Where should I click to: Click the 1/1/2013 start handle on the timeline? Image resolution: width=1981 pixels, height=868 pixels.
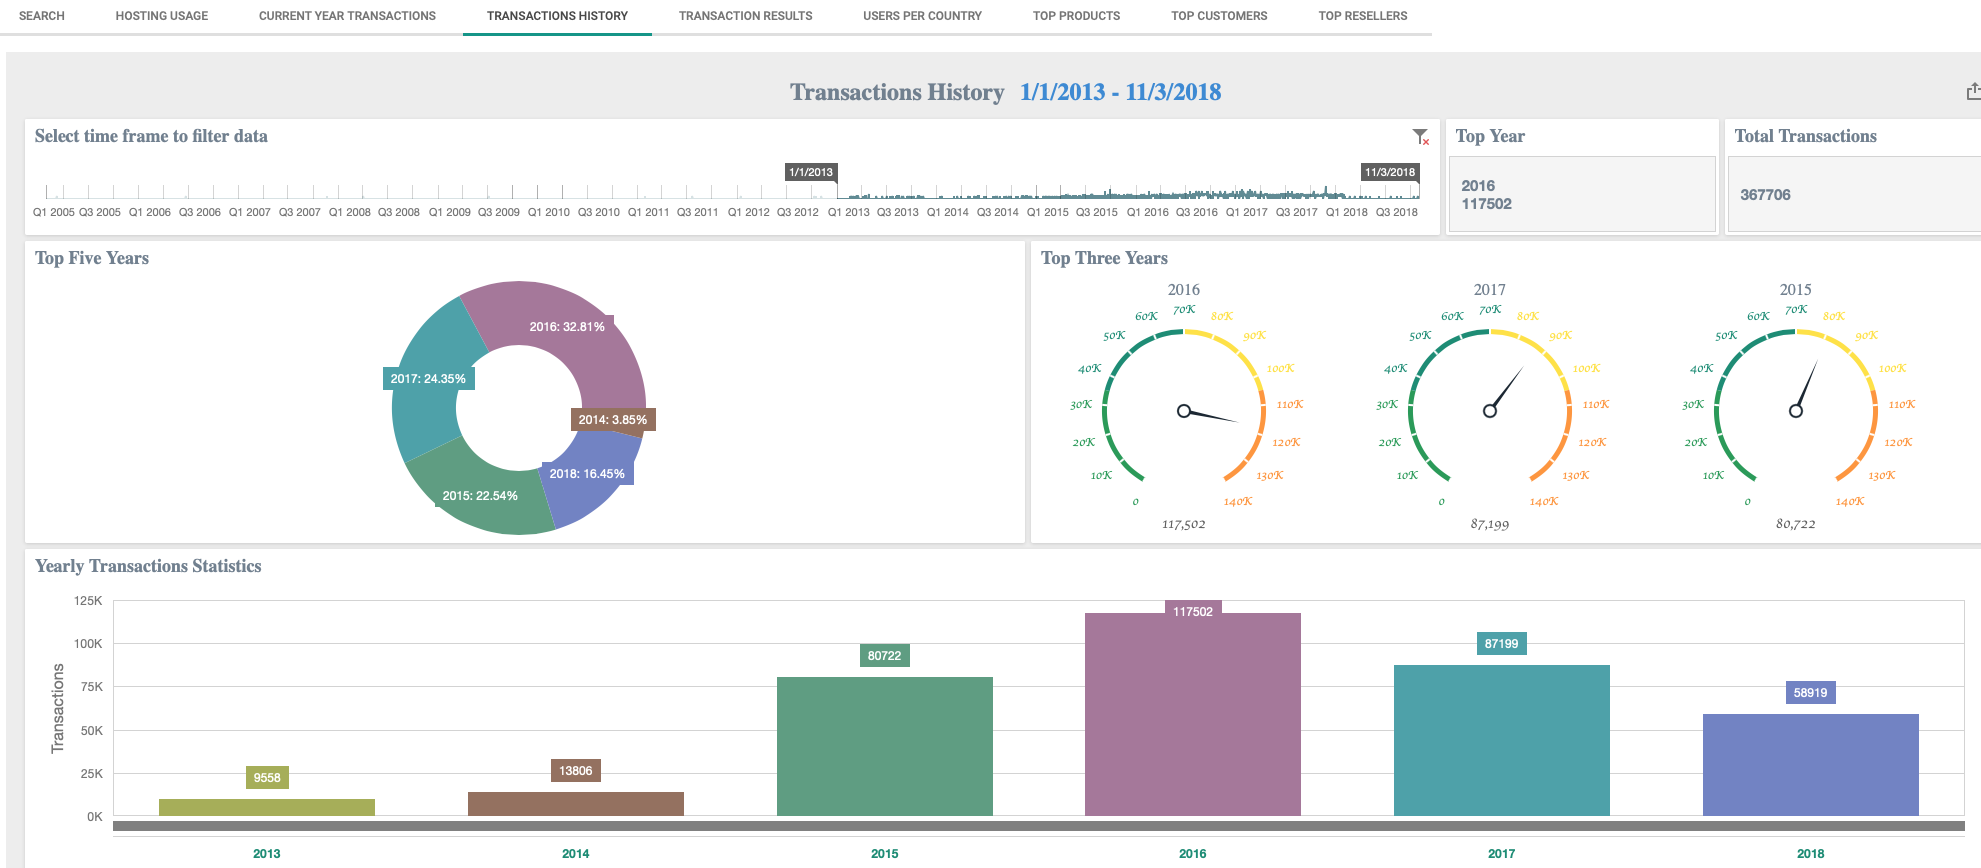(x=810, y=172)
